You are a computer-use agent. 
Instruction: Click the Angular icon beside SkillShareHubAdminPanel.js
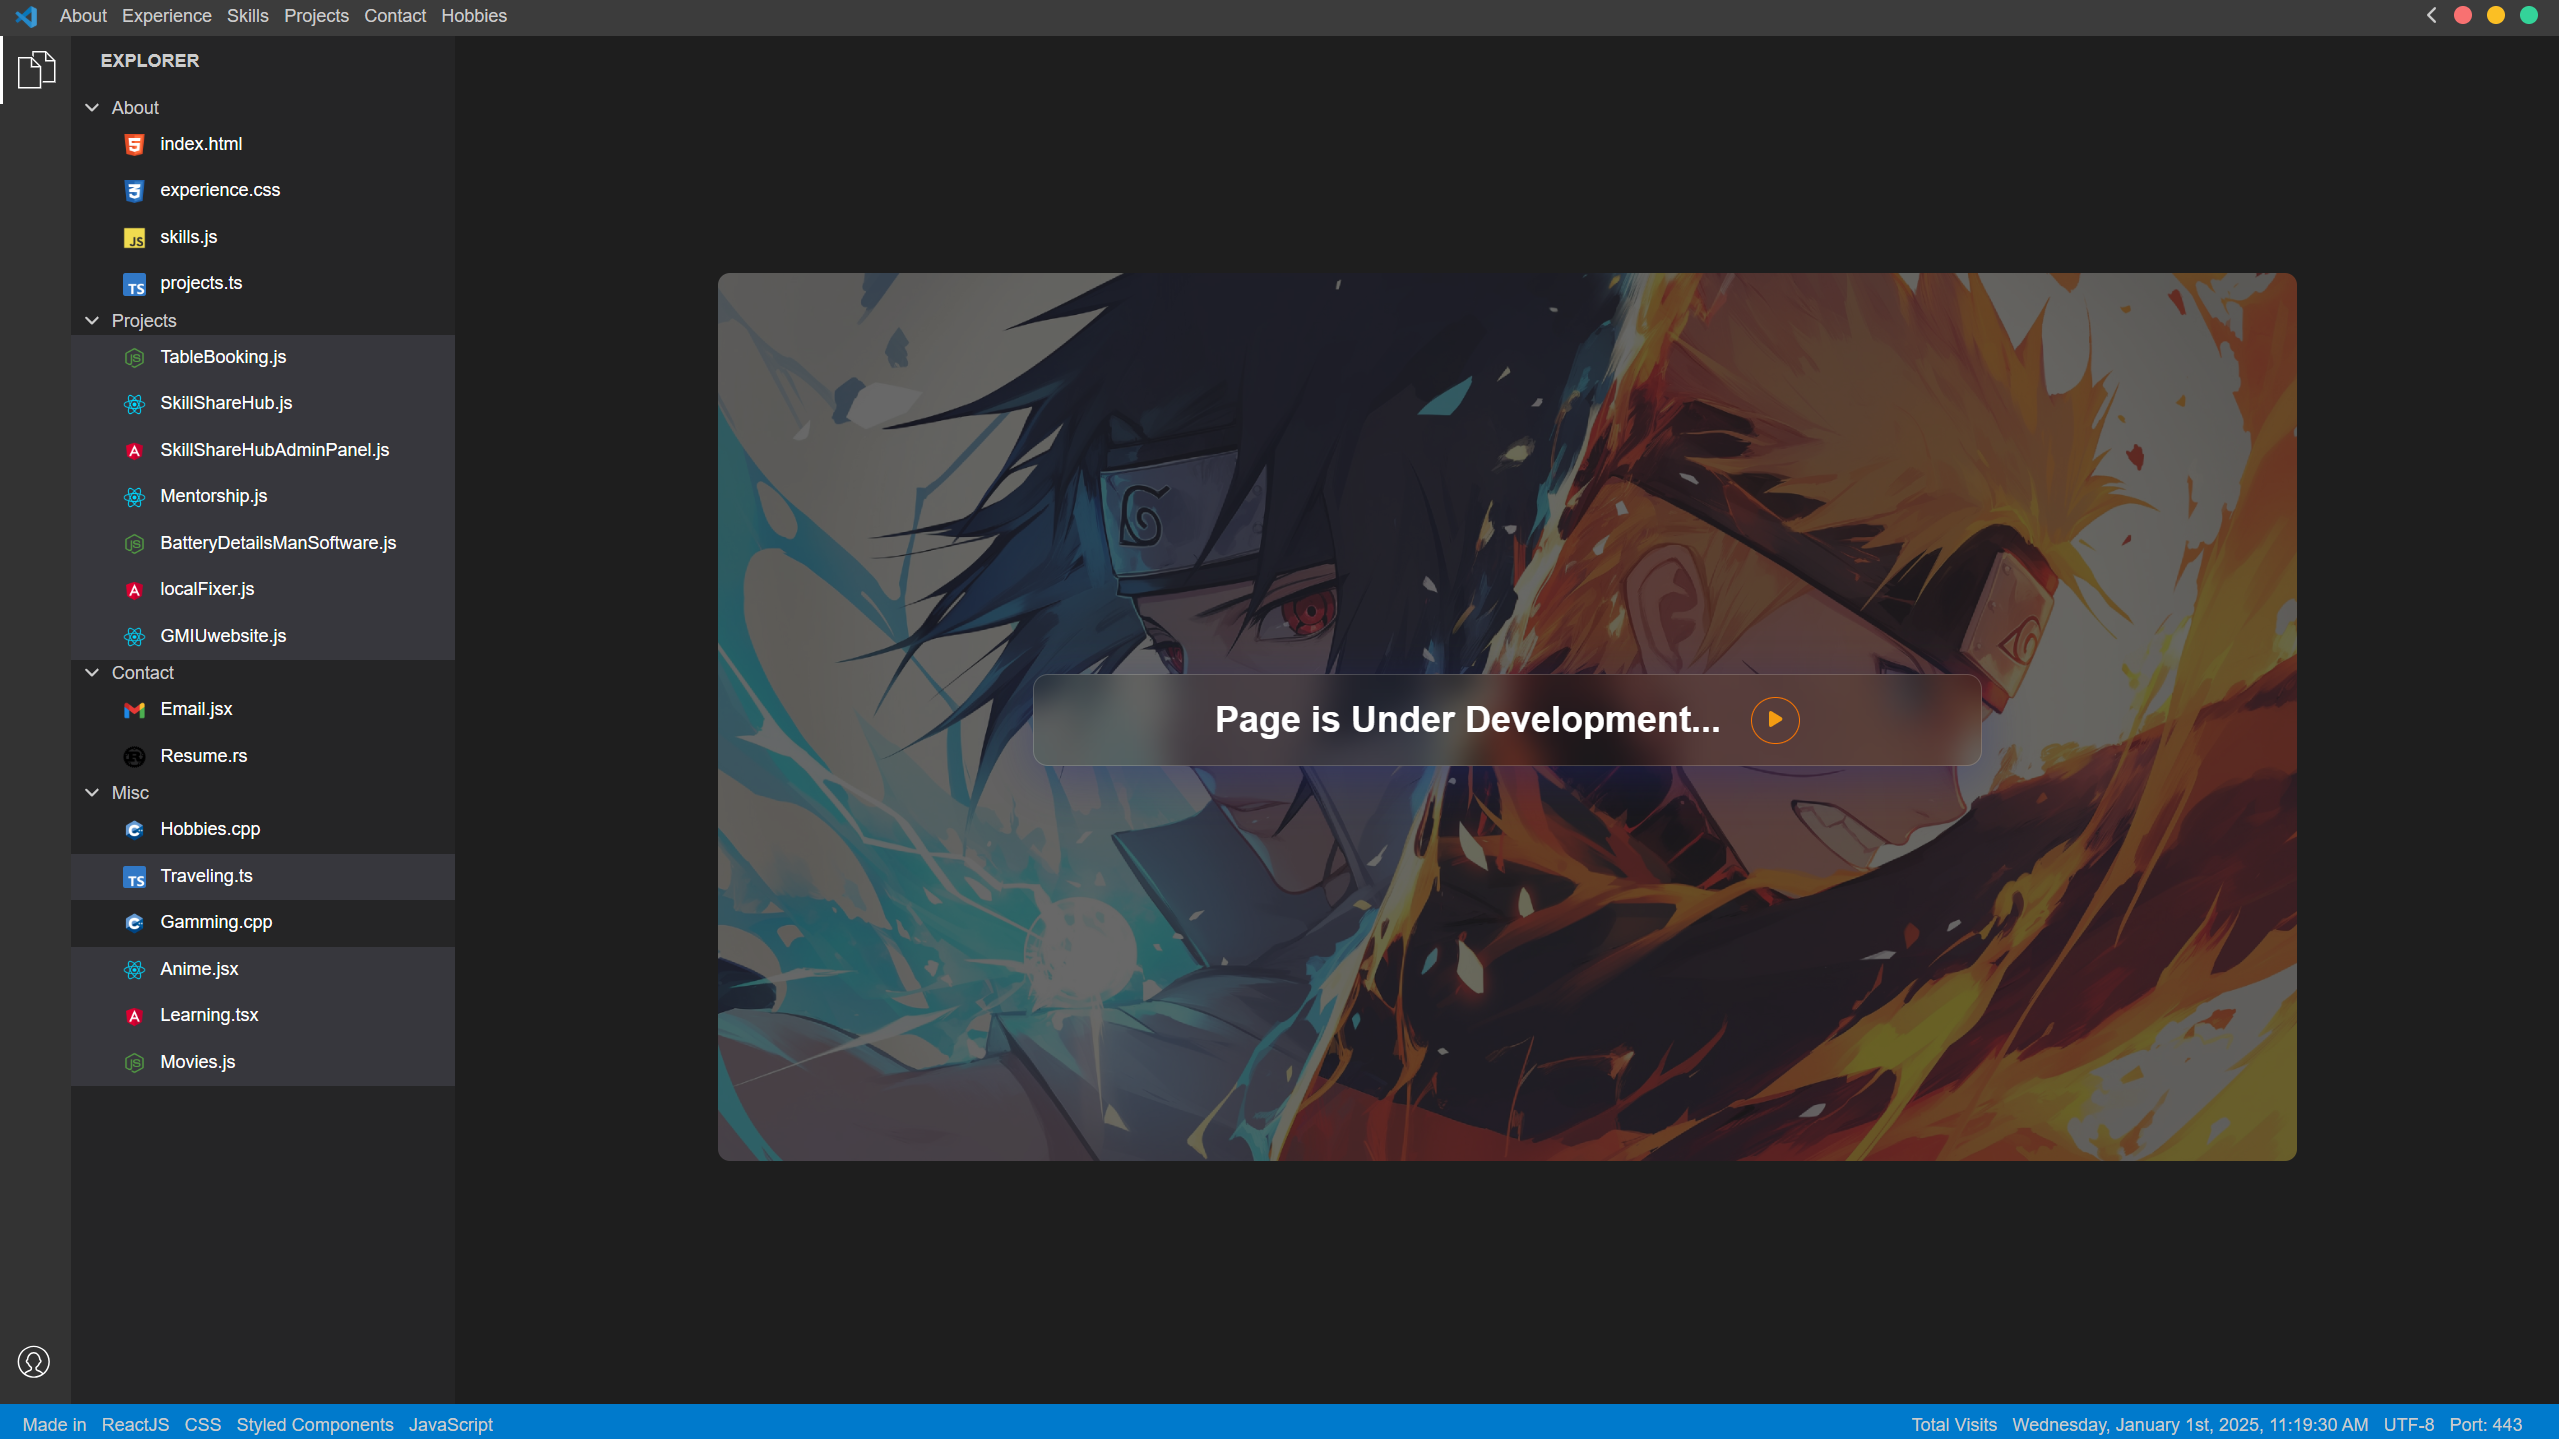tap(134, 451)
